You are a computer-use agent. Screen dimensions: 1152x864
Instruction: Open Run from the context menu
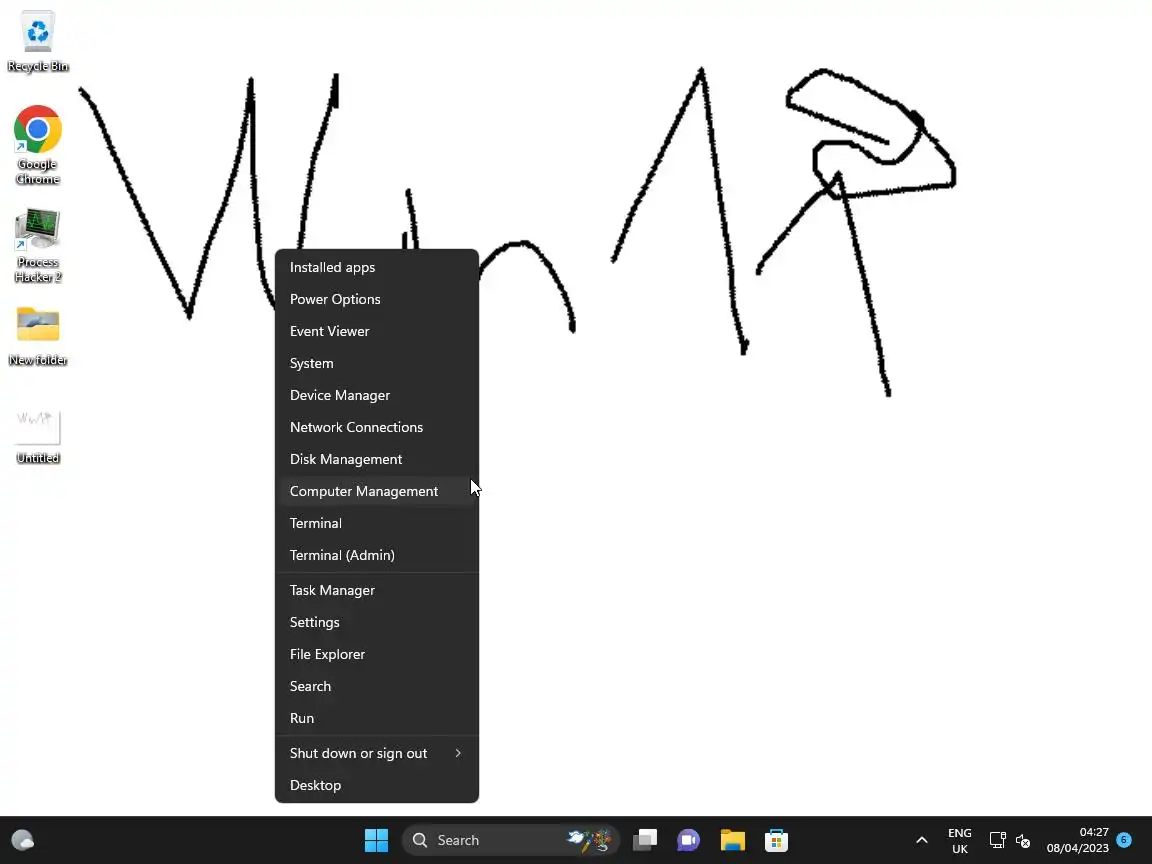click(377, 718)
